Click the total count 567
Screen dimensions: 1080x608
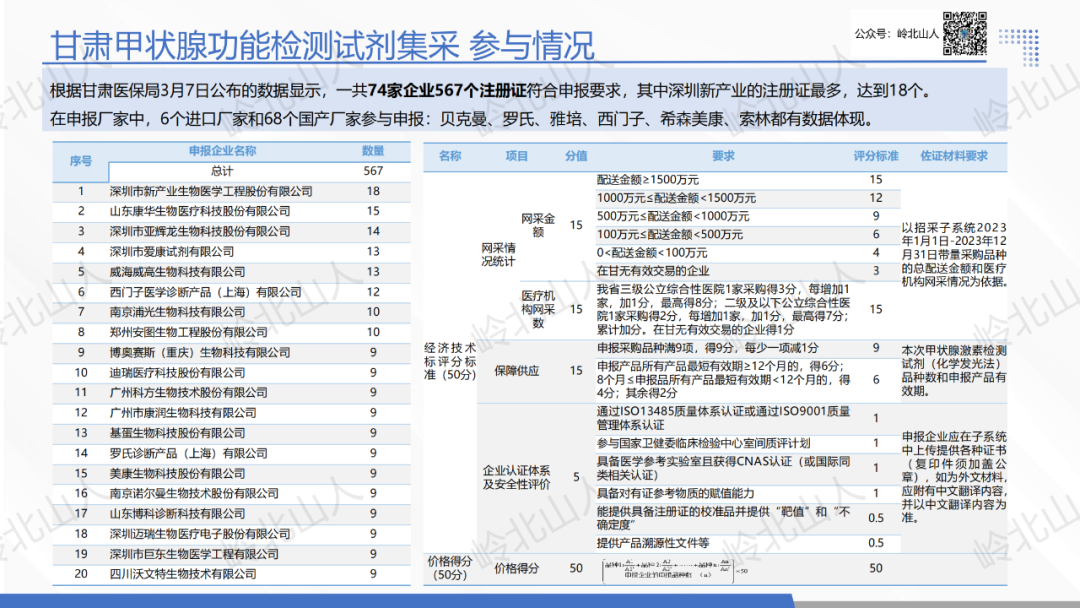(x=373, y=171)
